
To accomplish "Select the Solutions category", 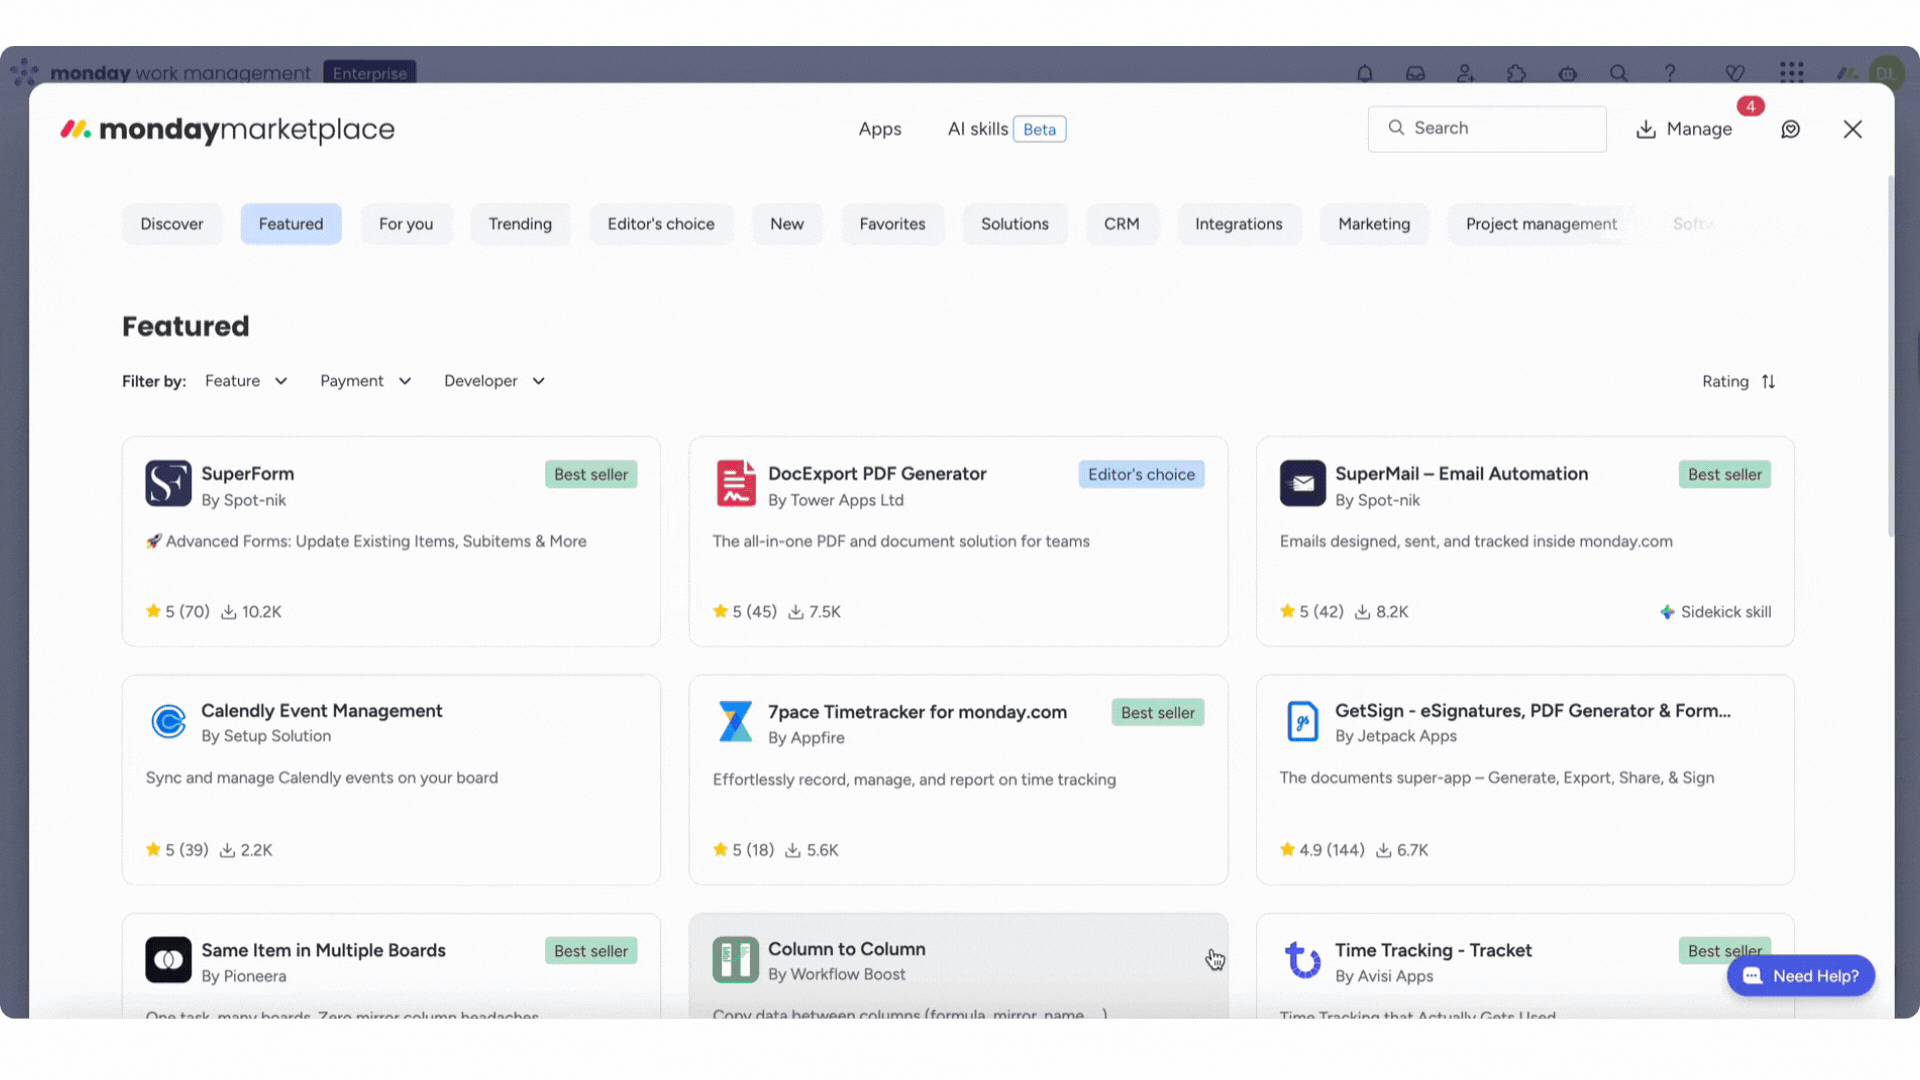I will click(1015, 224).
